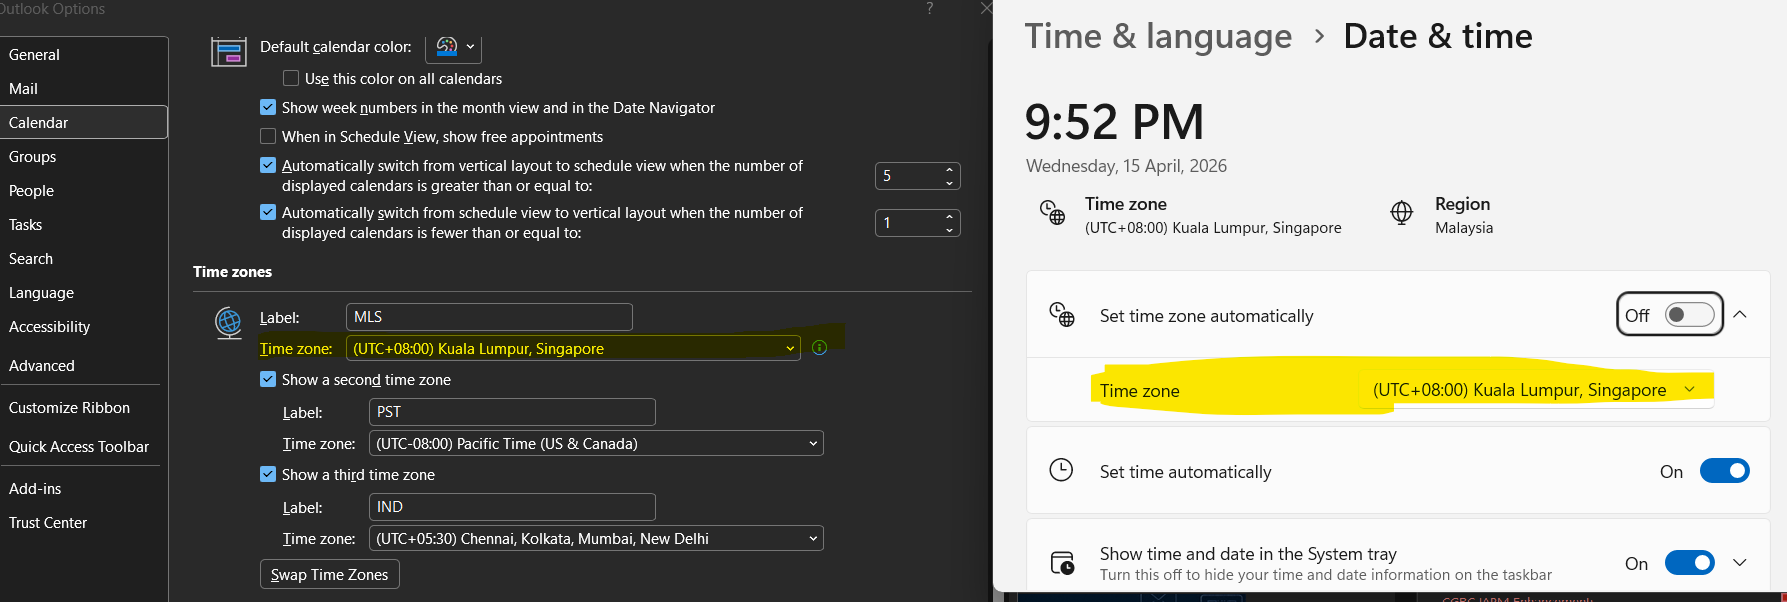Click the Time zones section heading
This screenshot has width=1787, height=602.
point(232,272)
